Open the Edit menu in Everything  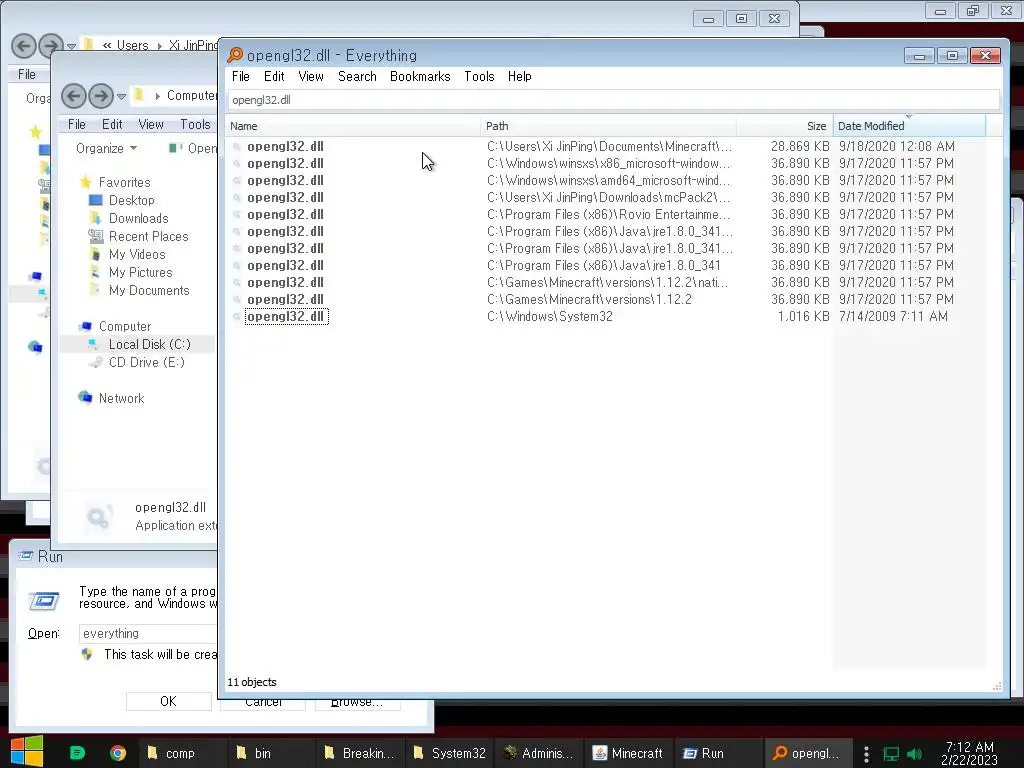point(274,76)
